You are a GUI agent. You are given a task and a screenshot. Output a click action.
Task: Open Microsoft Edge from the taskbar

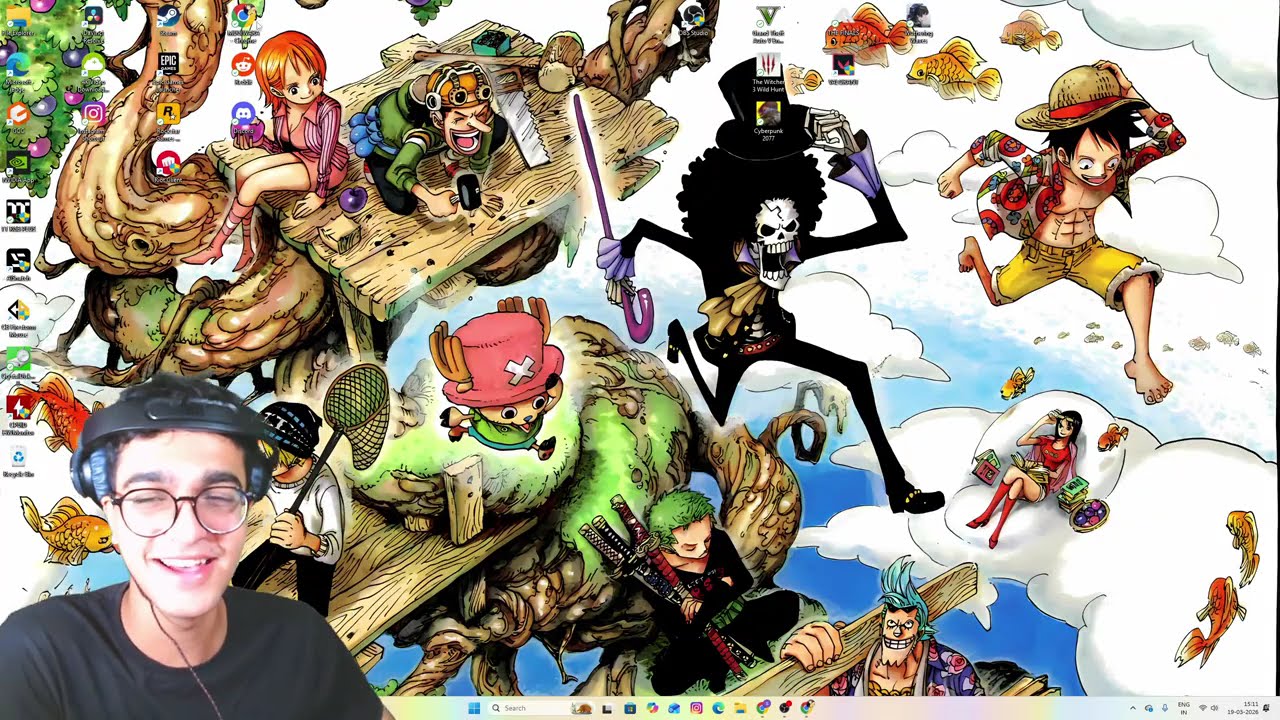click(x=718, y=708)
